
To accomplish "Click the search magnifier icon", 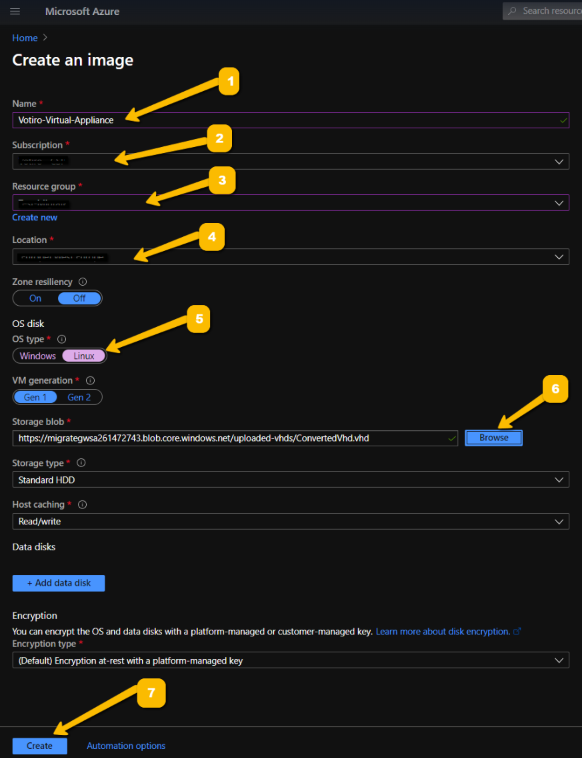I will click(x=512, y=11).
